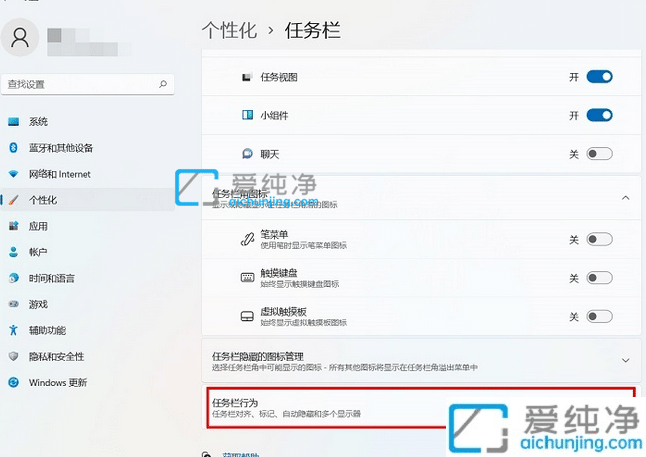Click the 虚拟触摸板 touchpad icon

click(x=247, y=316)
